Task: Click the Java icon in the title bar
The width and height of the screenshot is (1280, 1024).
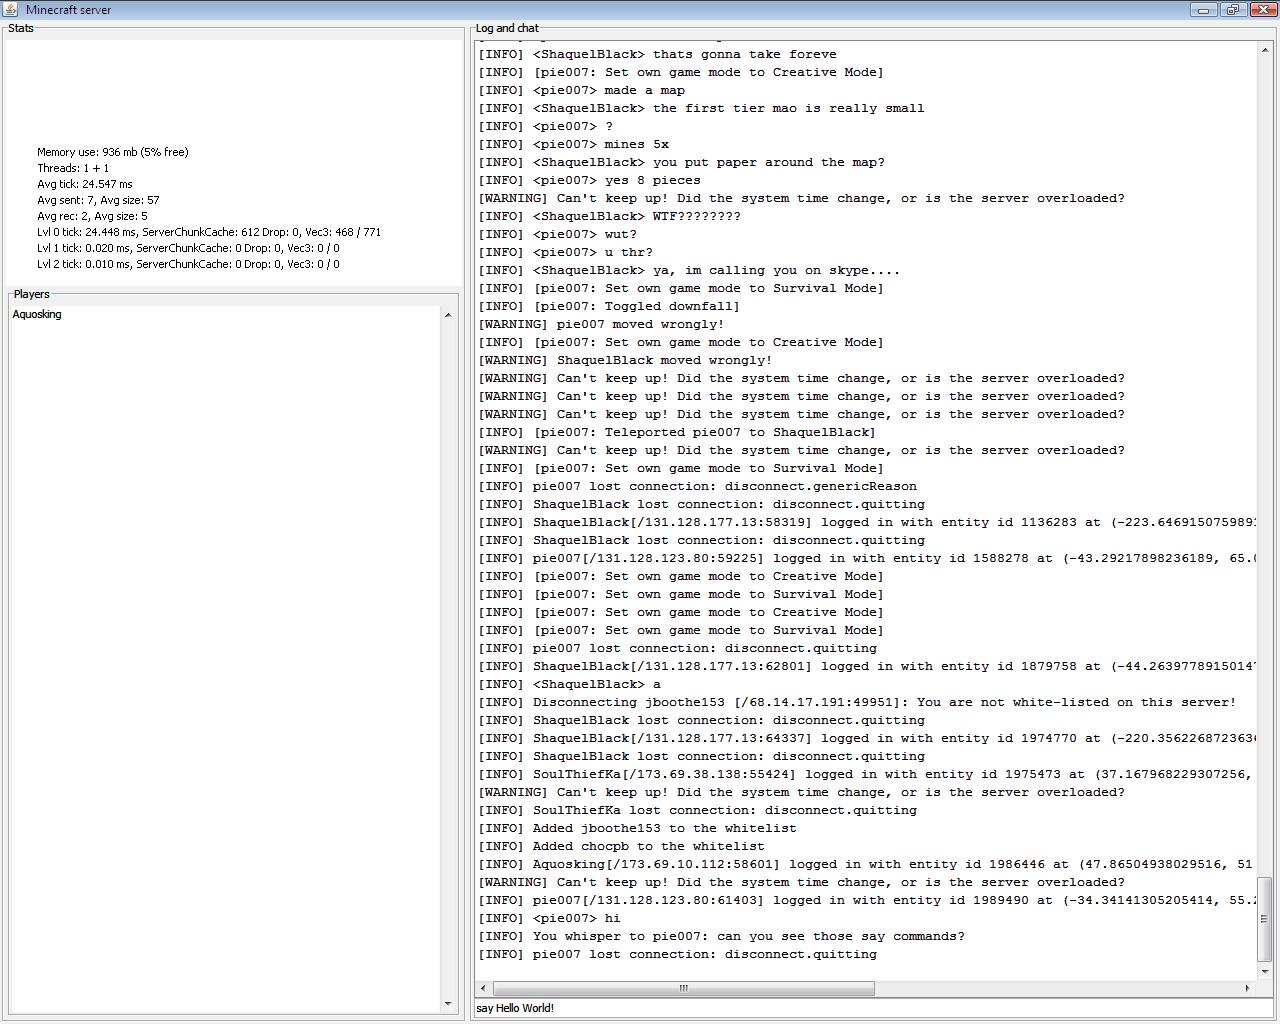Action: (10, 9)
